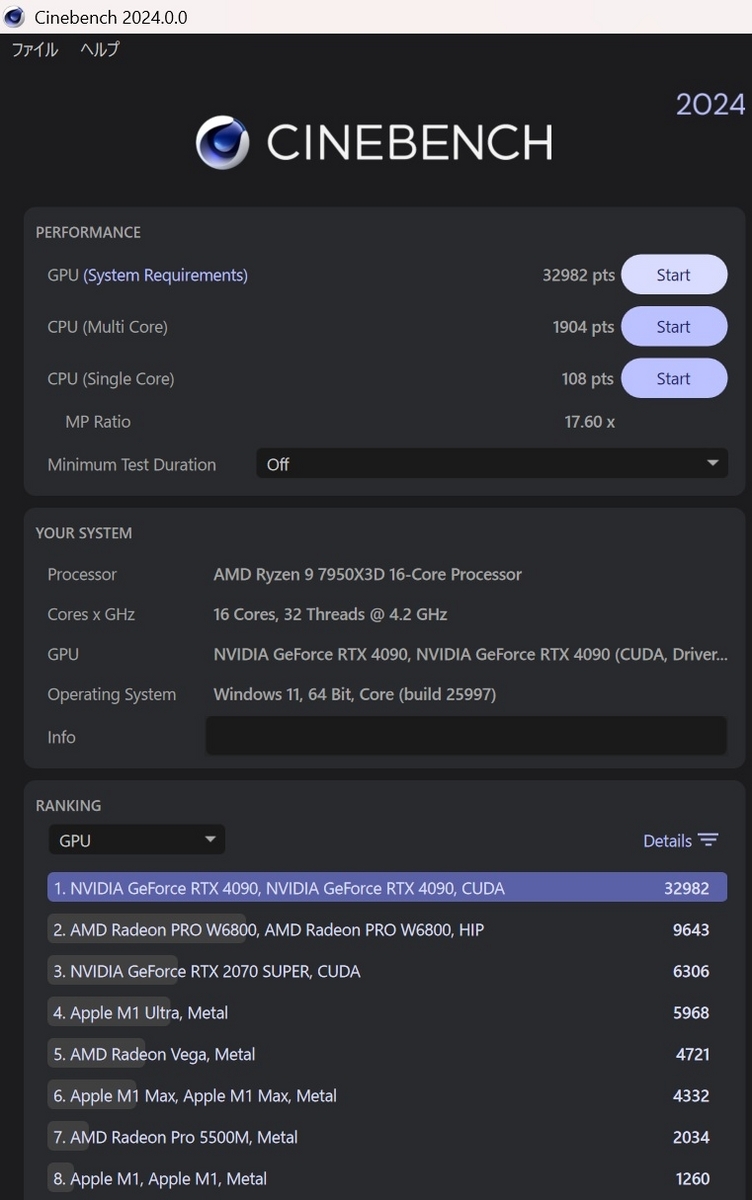Click the 108 pts single core score
The height and width of the screenshot is (1200, 752).
588,379
